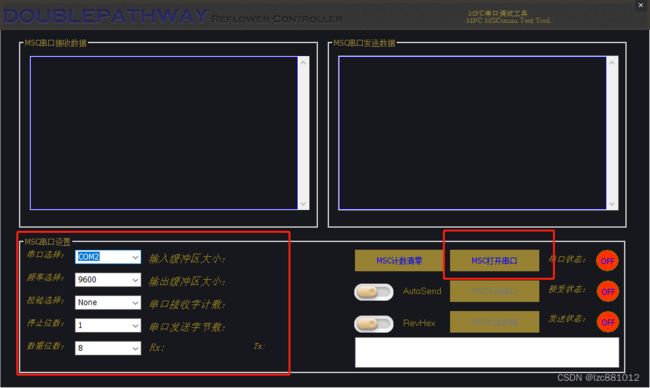Screen dimensions: 650x388
Task: Click the '输入缓冲区大小:' label
Action: coord(187,259)
